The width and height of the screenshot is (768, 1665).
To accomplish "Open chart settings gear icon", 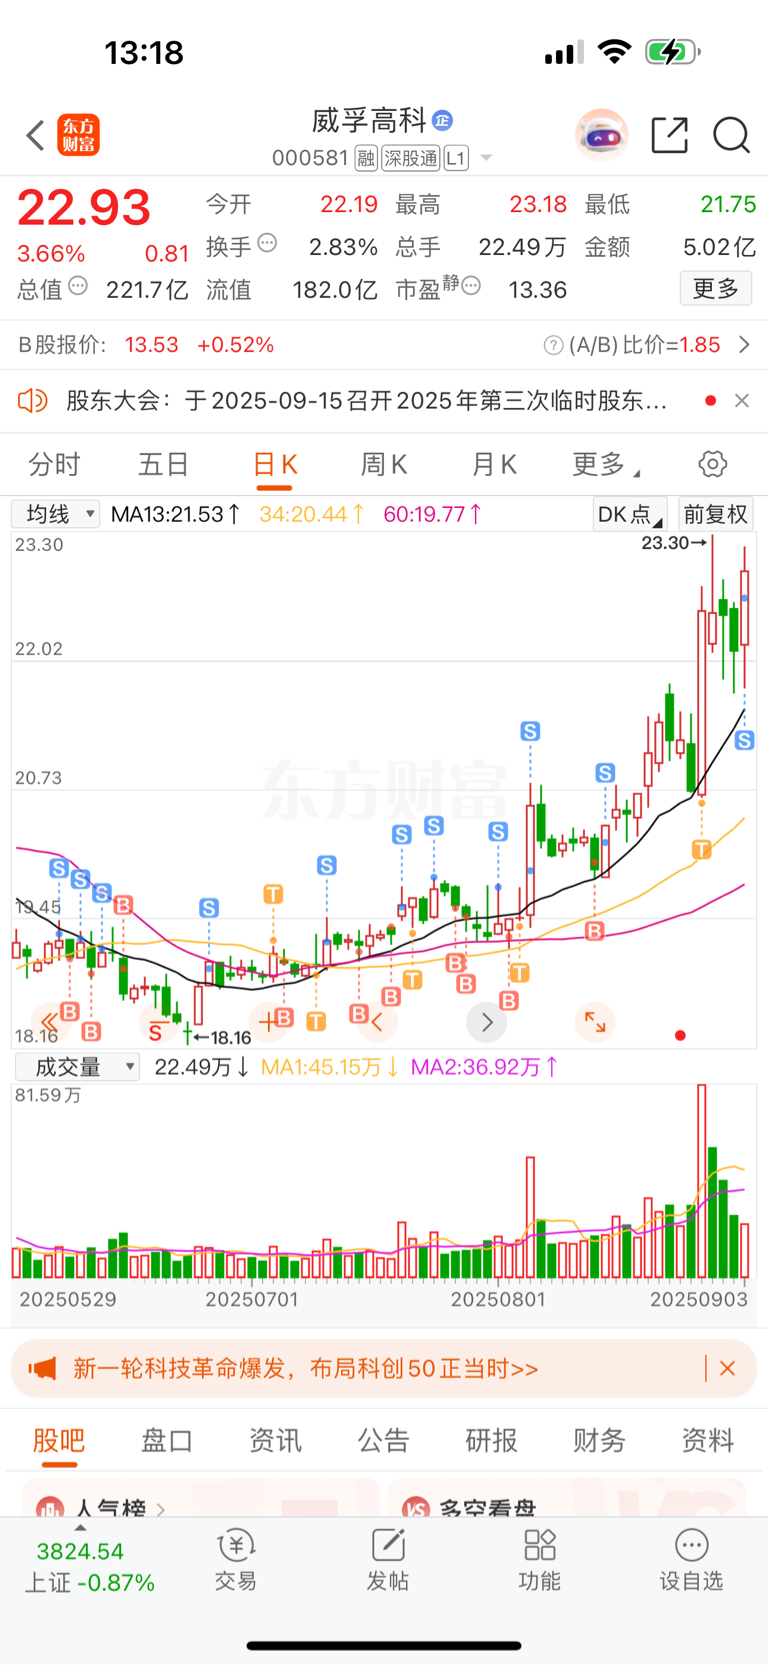I will (712, 464).
